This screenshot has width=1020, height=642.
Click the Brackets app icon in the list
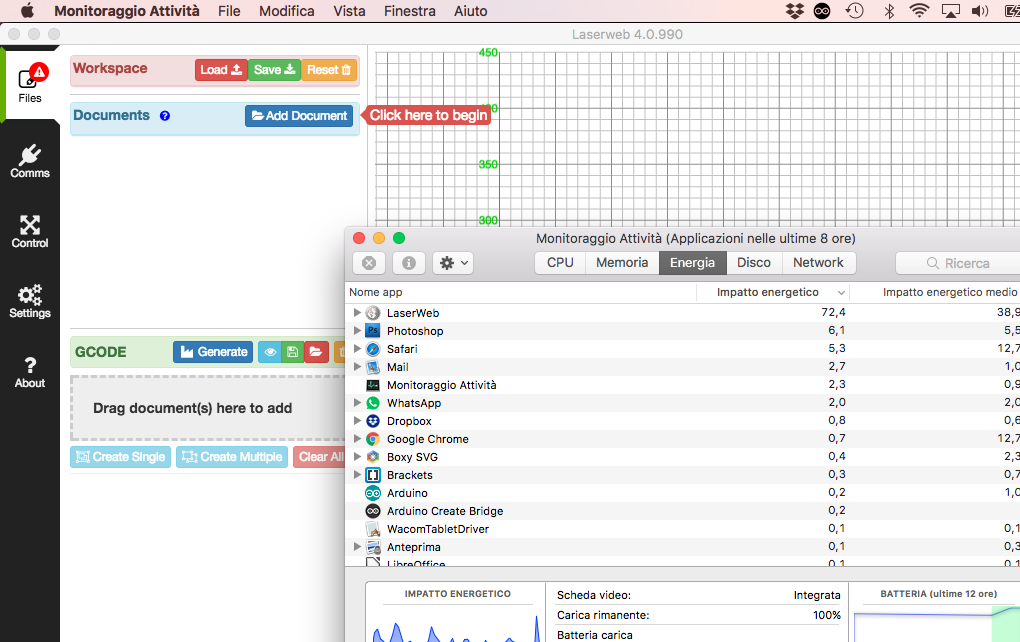pyautogui.click(x=373, y=475)
